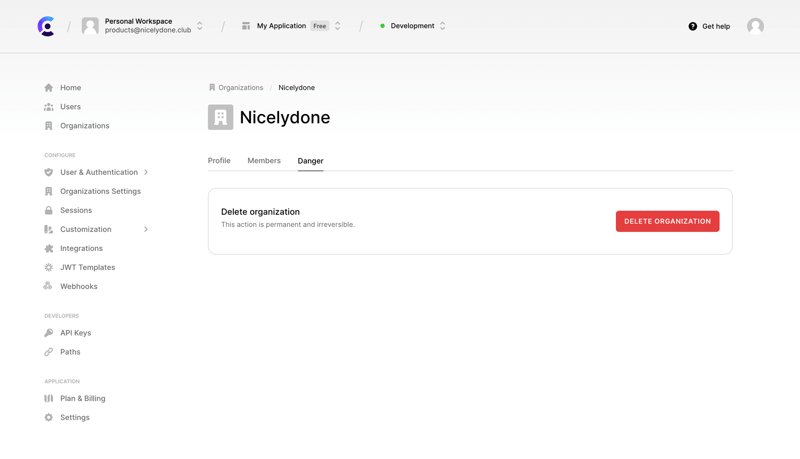Click the Home house icon
The width and height of the screenshot is (800, 459).
coord(48,88)
